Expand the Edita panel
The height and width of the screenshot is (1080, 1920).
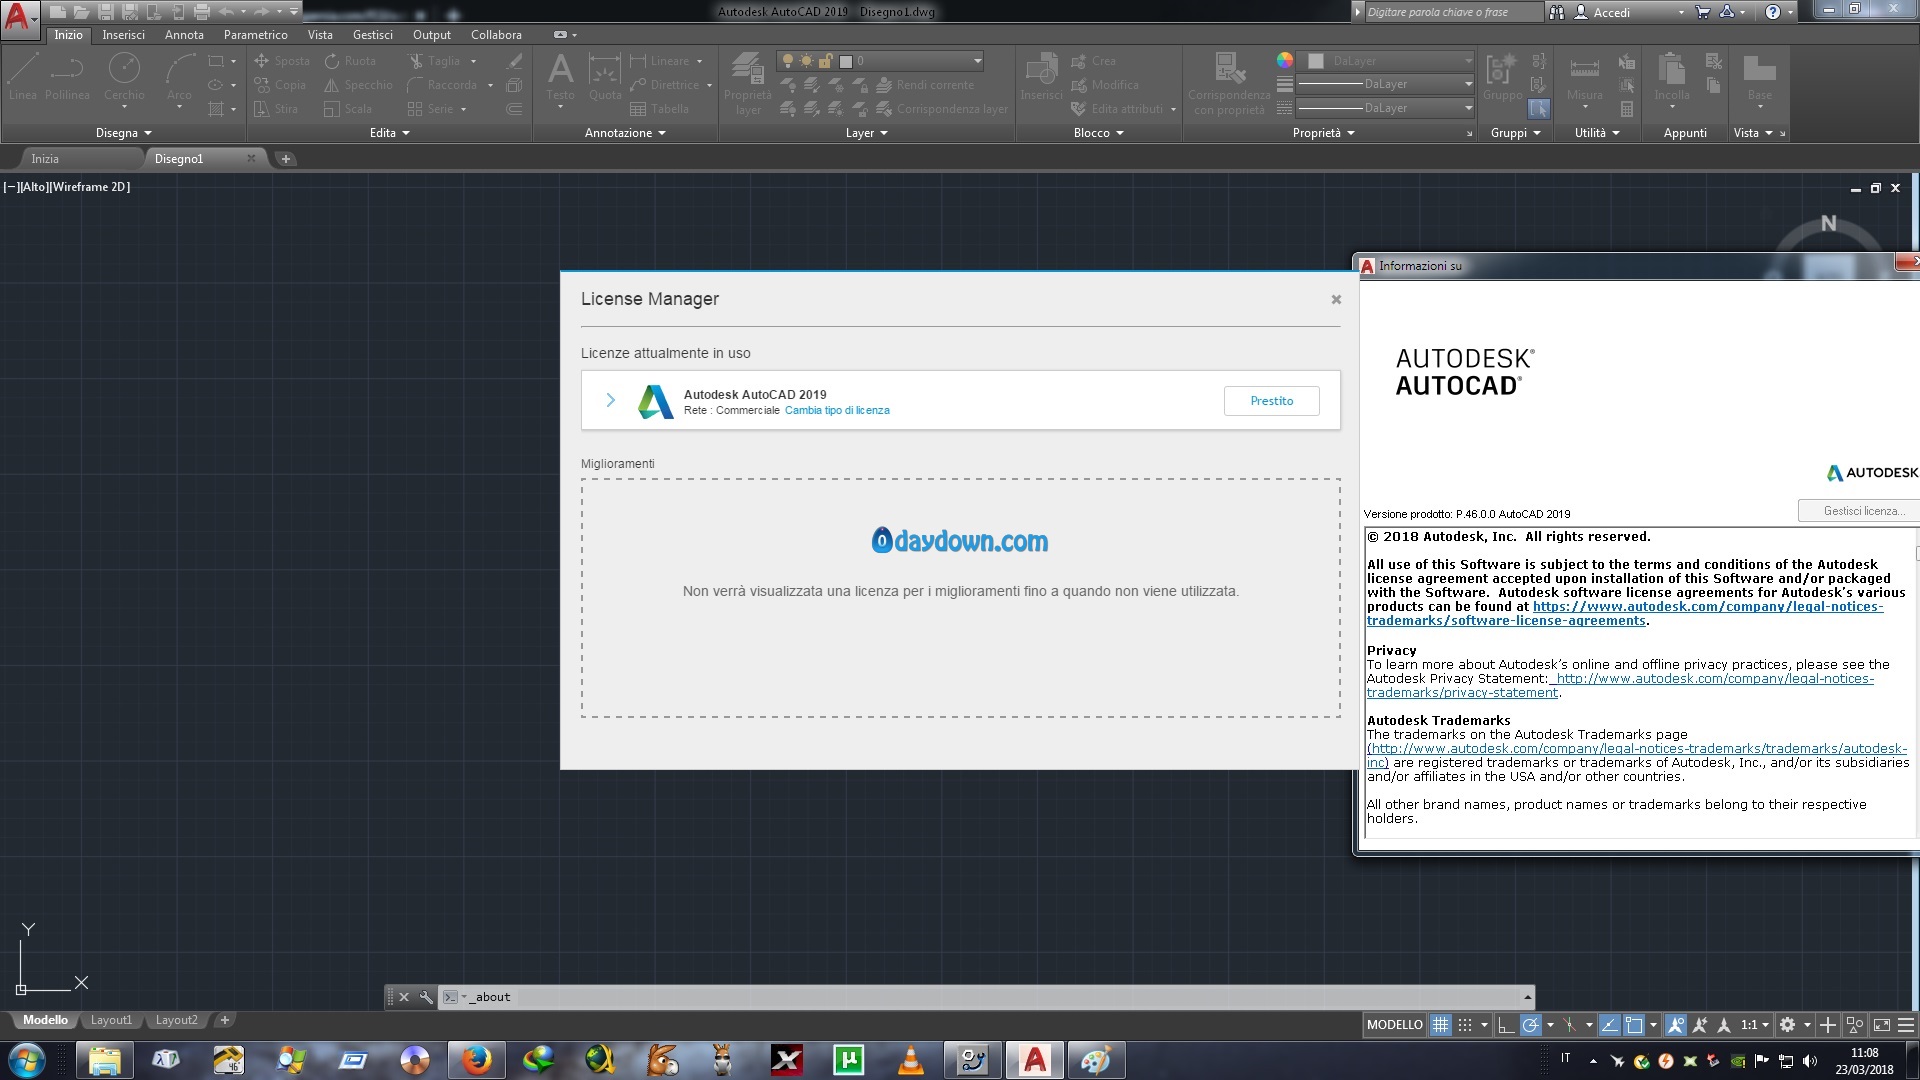(390, 133)
